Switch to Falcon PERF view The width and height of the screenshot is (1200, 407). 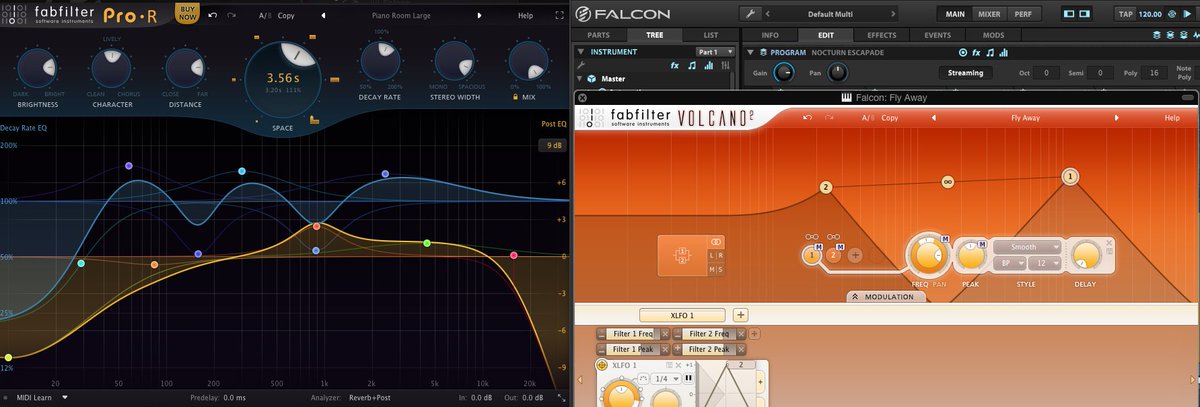tap(1023, 14)
